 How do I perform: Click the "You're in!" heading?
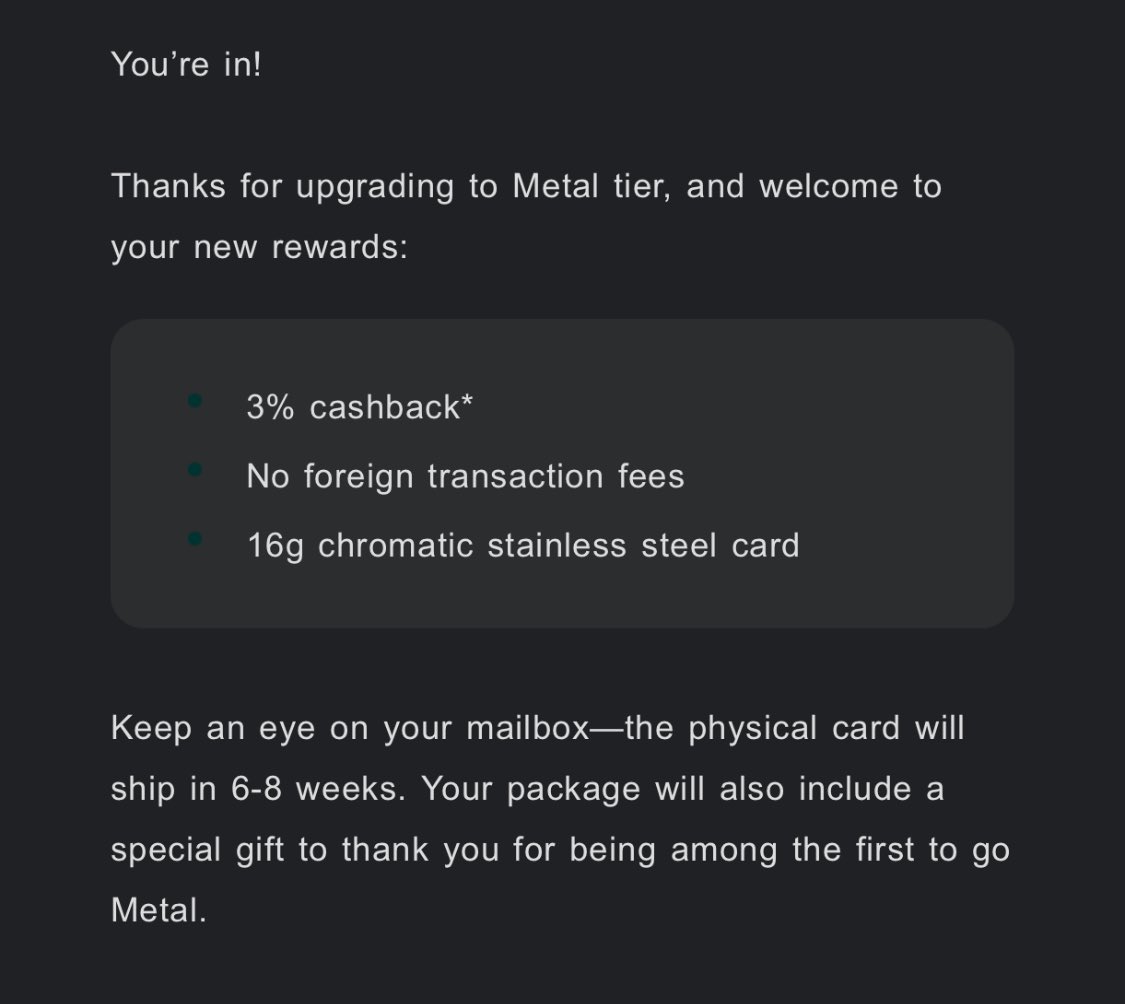pyautogui.click(x=186, y=65)
